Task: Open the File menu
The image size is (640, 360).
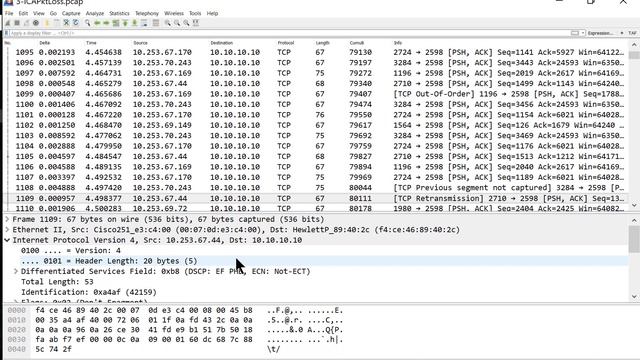Action: pos(9,13)
